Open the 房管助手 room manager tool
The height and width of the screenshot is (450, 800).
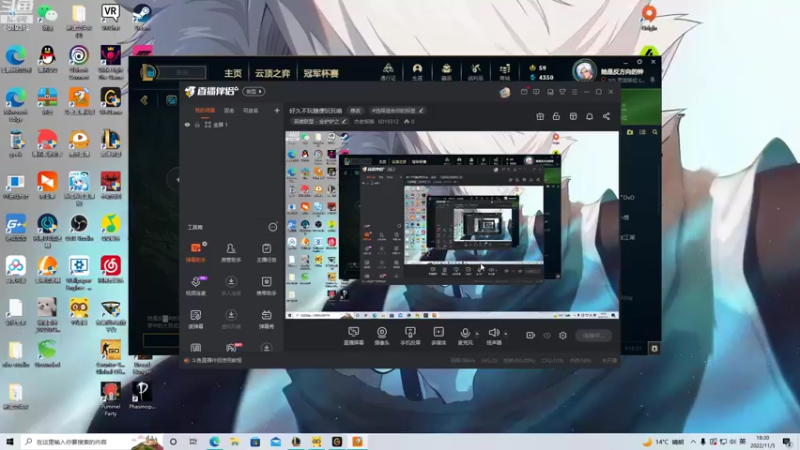[231, 253]
